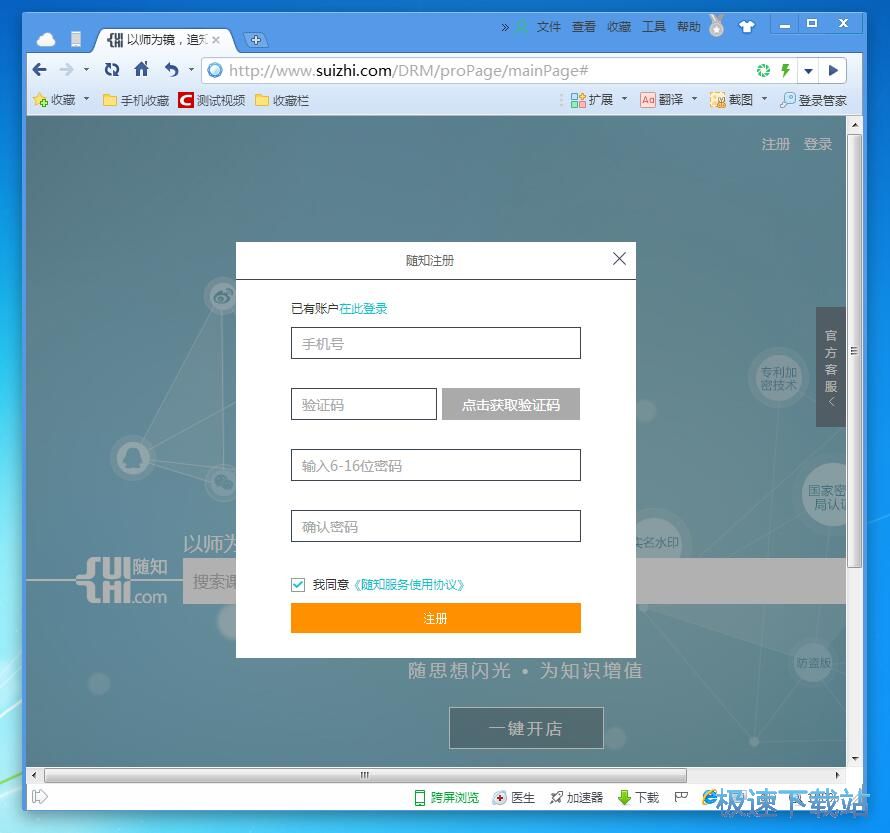Click the browser forward arrow
Viewport: 890px width, 833px height.
[66, 70]
